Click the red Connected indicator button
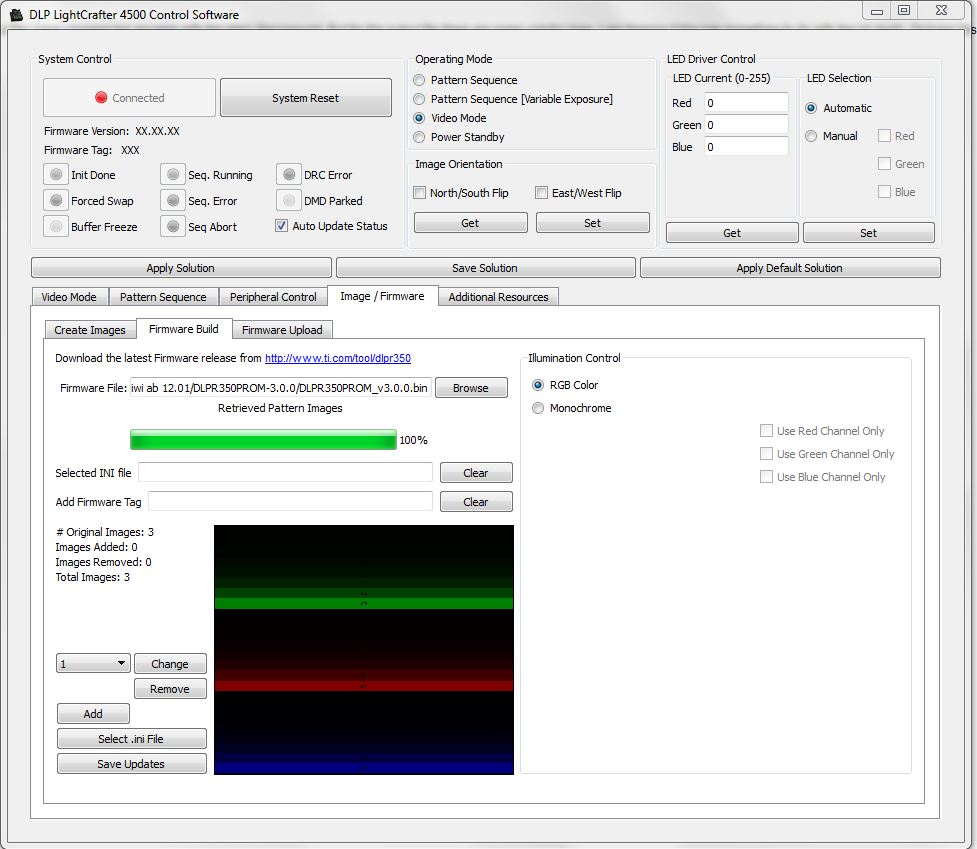The image size is (977, 849). (x=130, y=98)
